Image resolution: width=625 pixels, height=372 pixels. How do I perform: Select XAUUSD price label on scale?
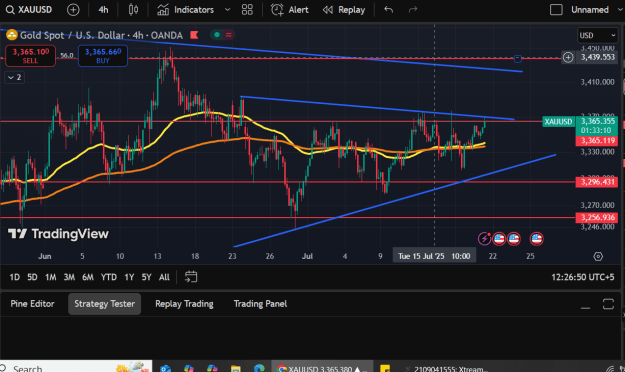point(558,122)
